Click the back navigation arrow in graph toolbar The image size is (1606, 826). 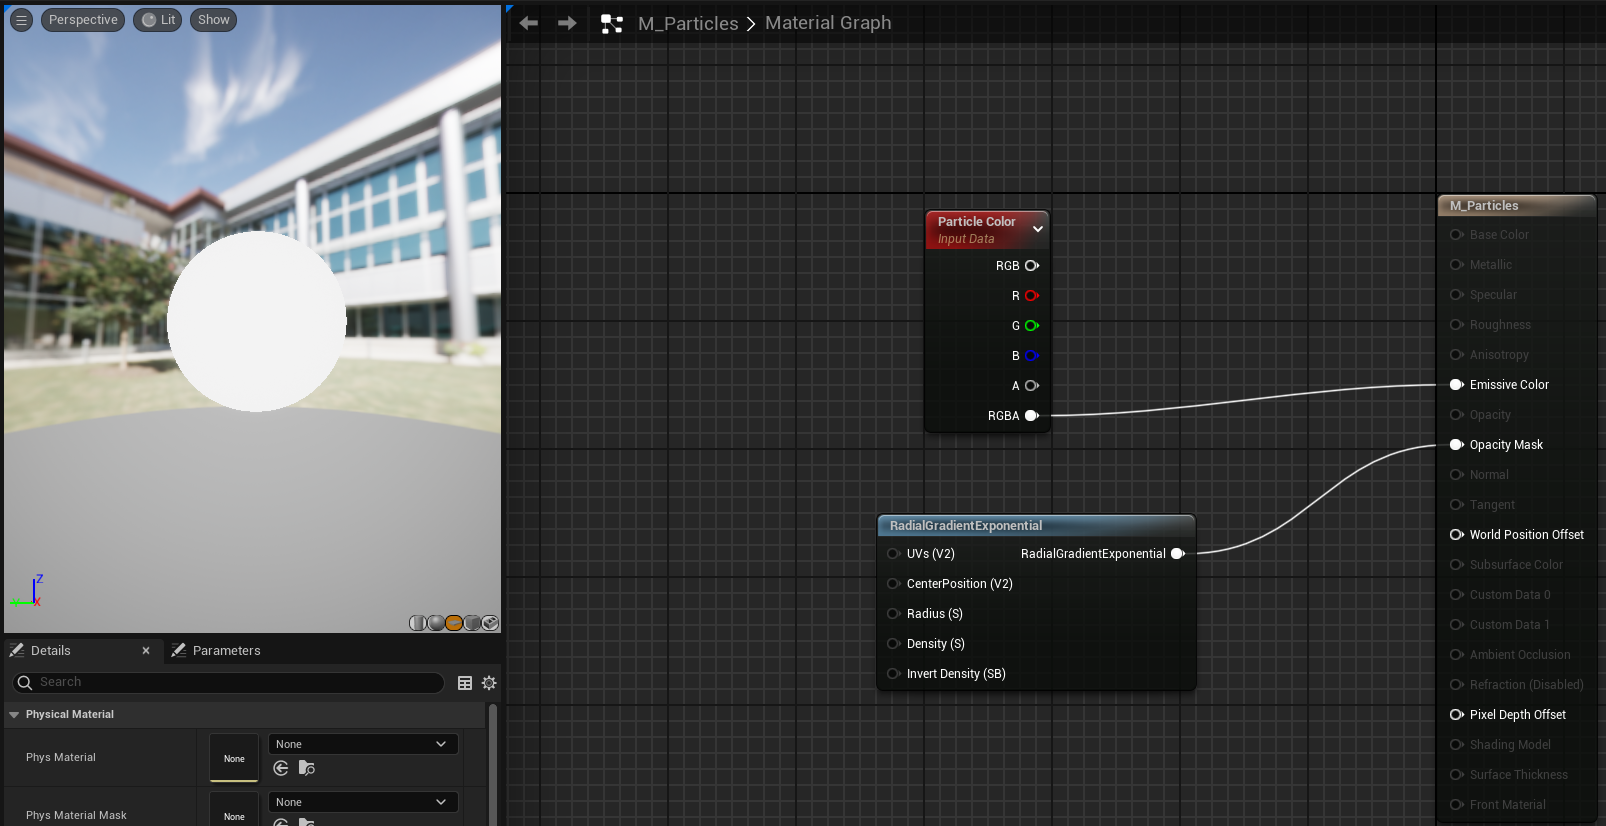pyautogui.click(x=529, y=23)
